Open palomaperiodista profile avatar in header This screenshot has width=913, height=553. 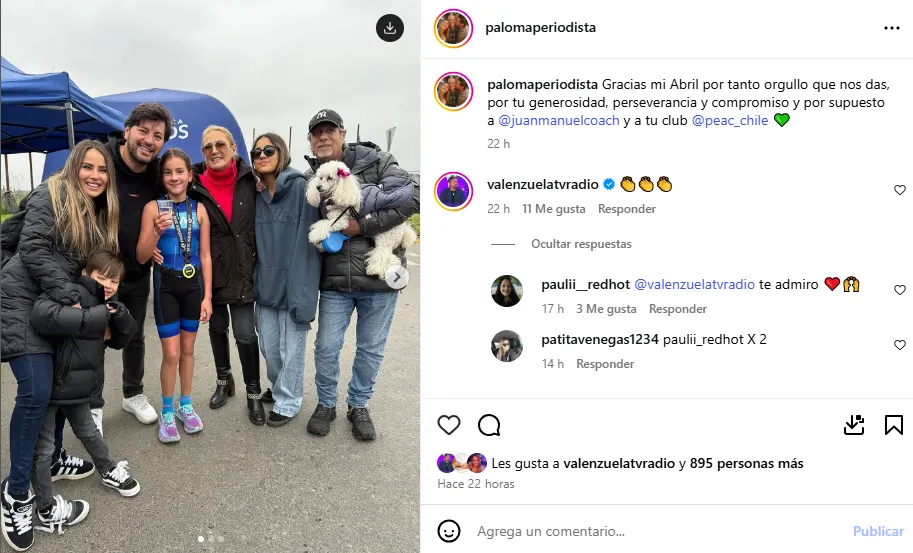(453, 28)
